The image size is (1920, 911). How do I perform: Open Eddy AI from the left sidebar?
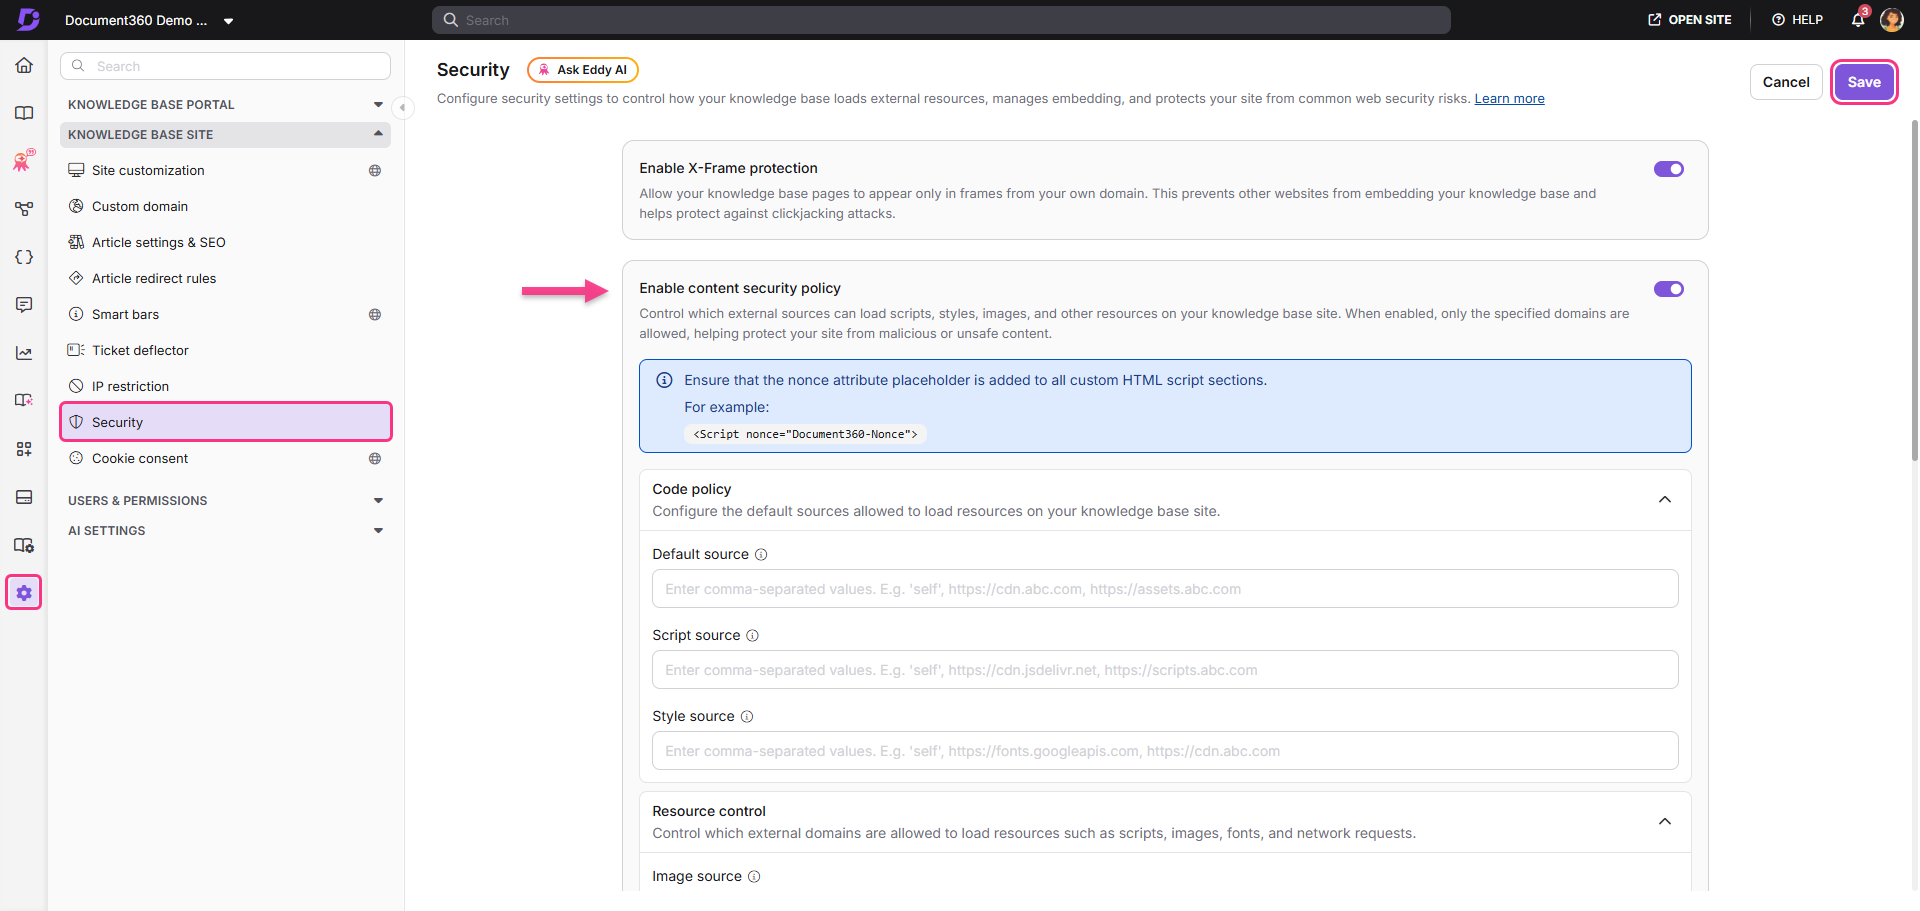point(24,160)
